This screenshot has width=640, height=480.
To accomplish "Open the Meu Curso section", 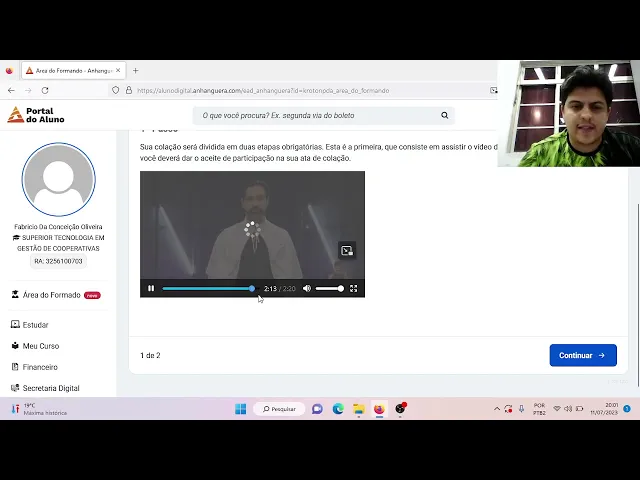I will 35,346.
